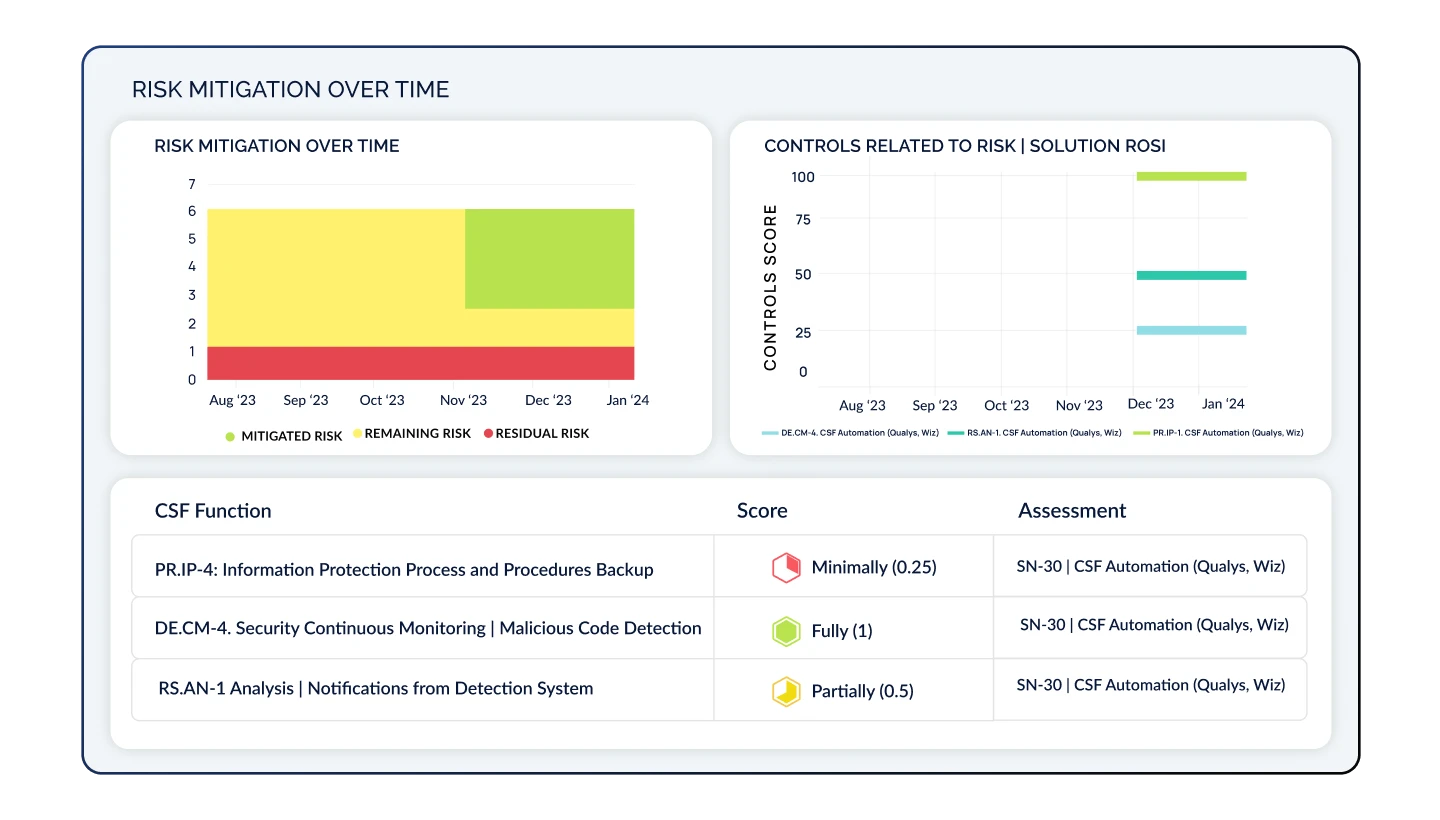Click the Assessment column header
Viewport: 1440px width, 820px height.
point(1072,511)
